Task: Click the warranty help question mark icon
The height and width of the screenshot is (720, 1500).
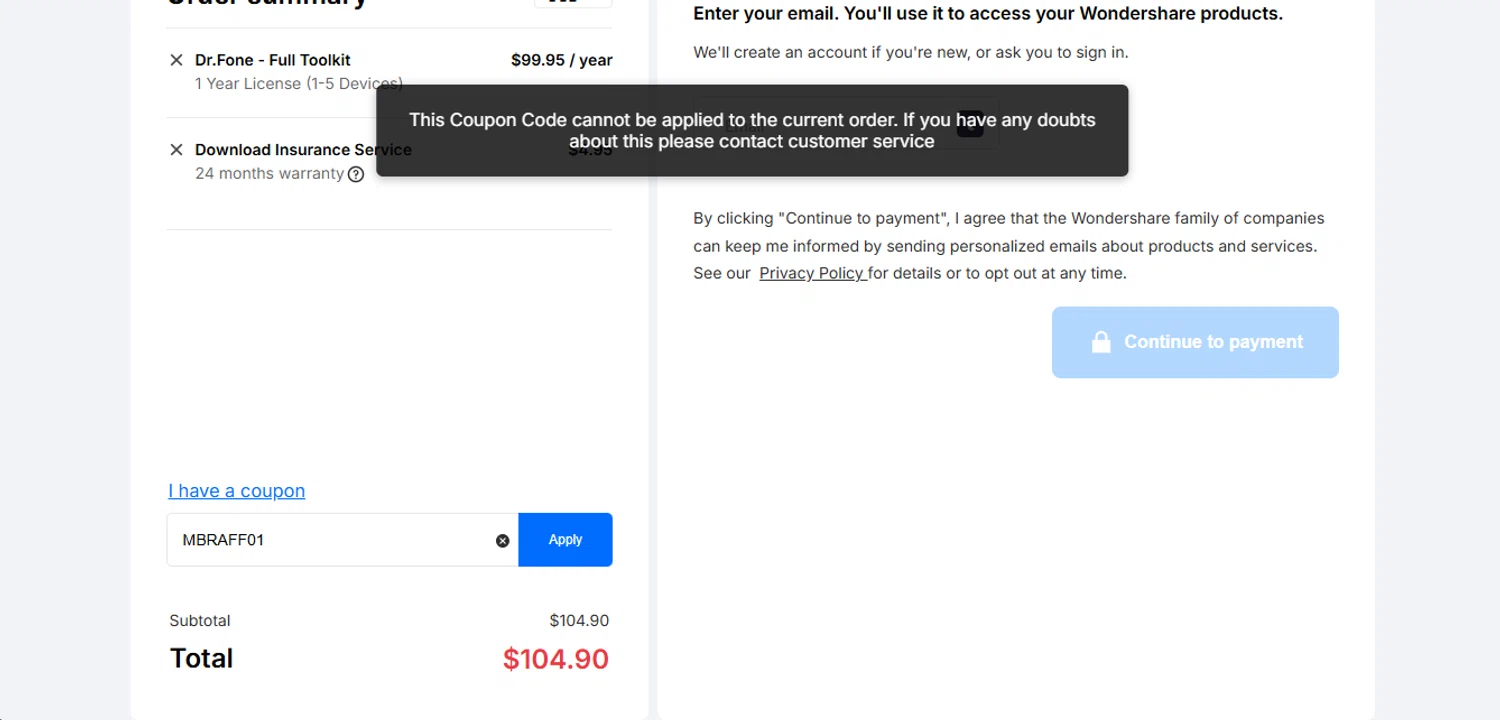Action: 356,174
